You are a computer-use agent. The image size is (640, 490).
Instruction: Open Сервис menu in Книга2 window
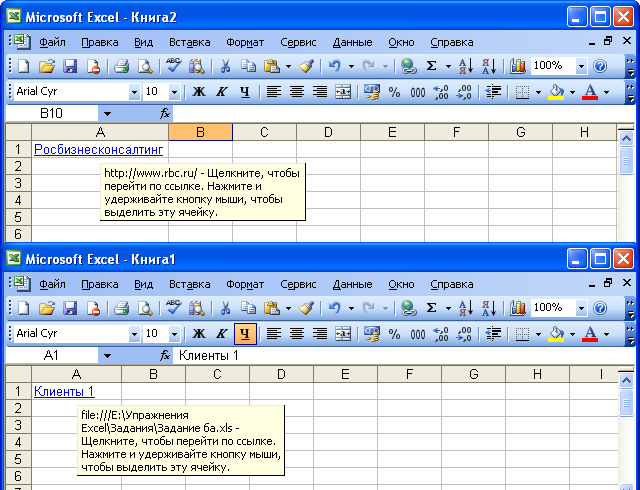298,42
